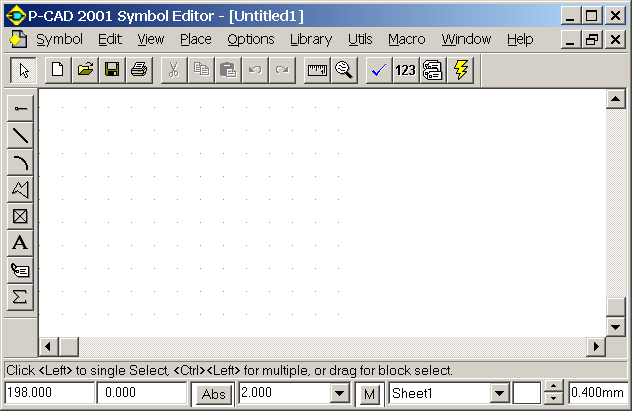Redo the last undone action

282,70
